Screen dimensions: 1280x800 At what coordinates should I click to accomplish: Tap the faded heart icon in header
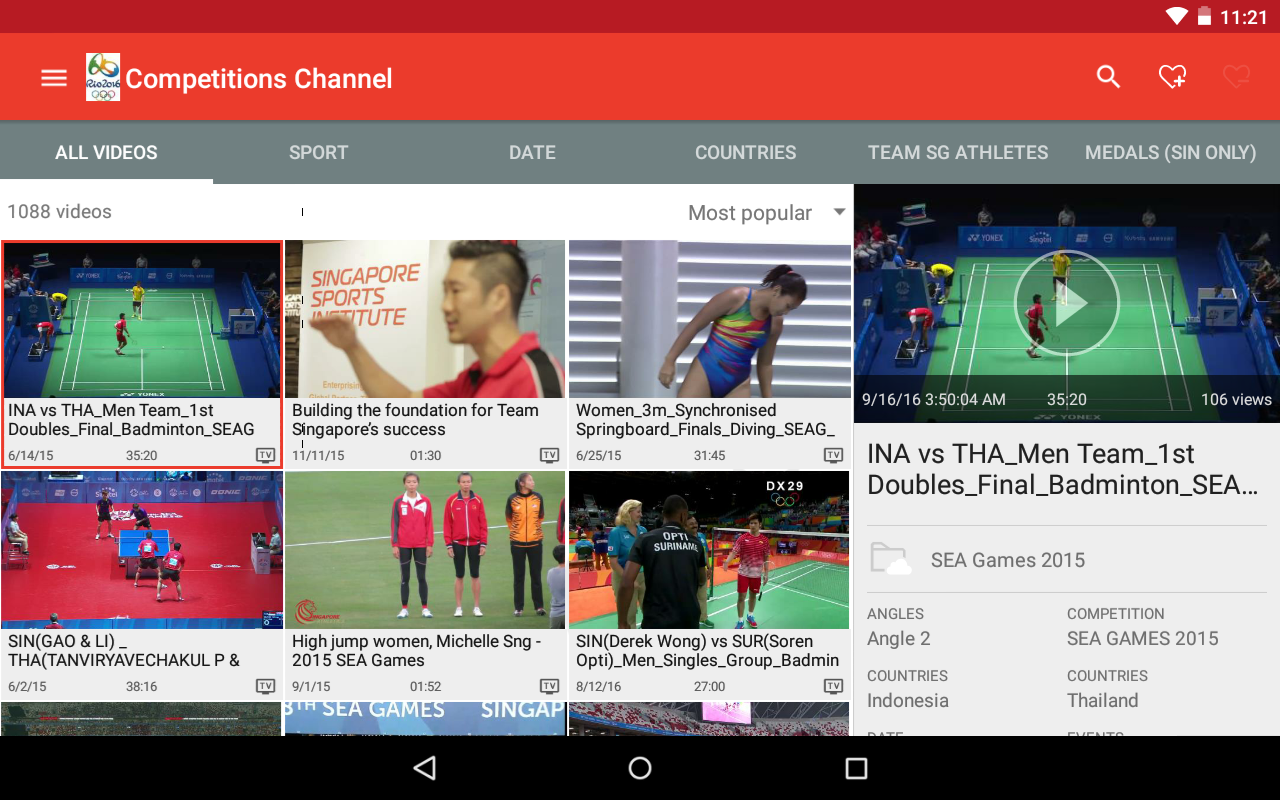click(x=1236, y=76)
